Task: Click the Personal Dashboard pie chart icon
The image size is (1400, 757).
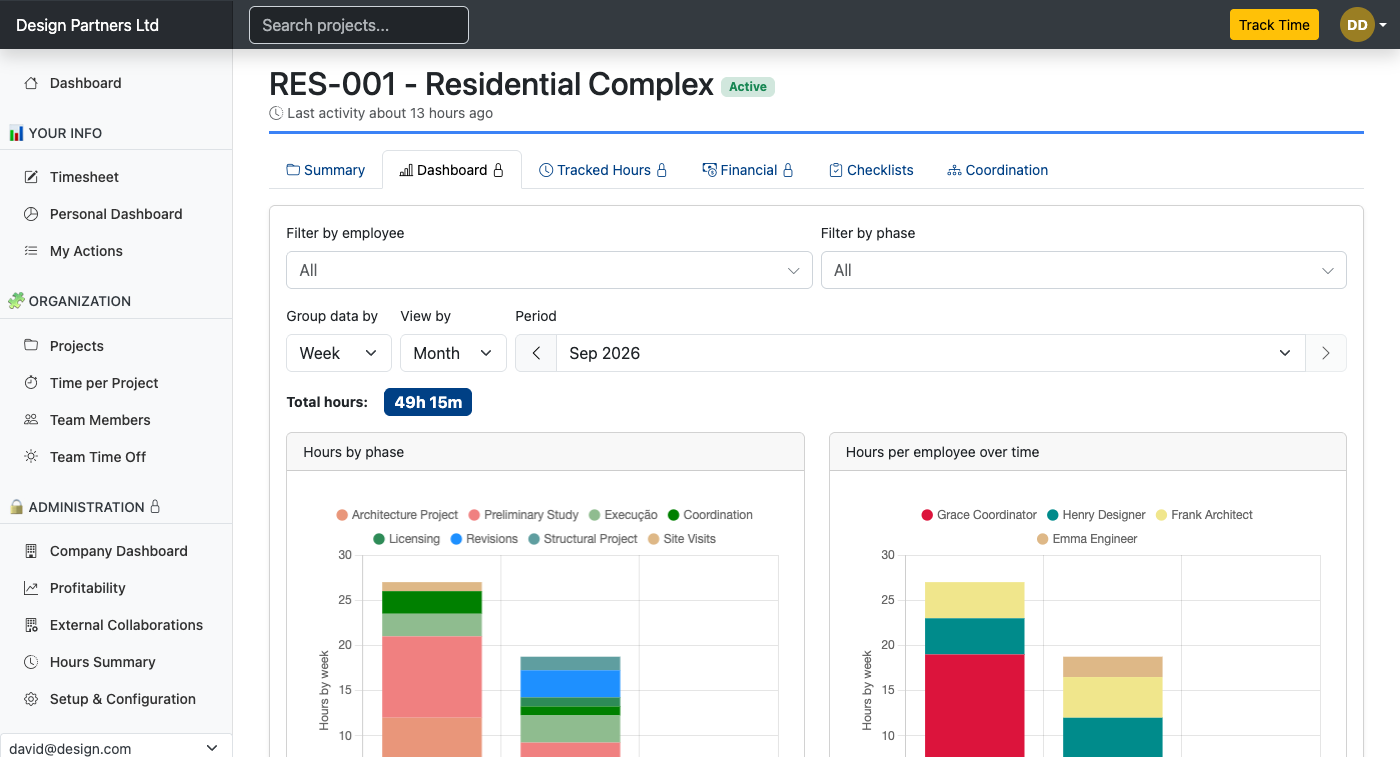Action: 31,214
